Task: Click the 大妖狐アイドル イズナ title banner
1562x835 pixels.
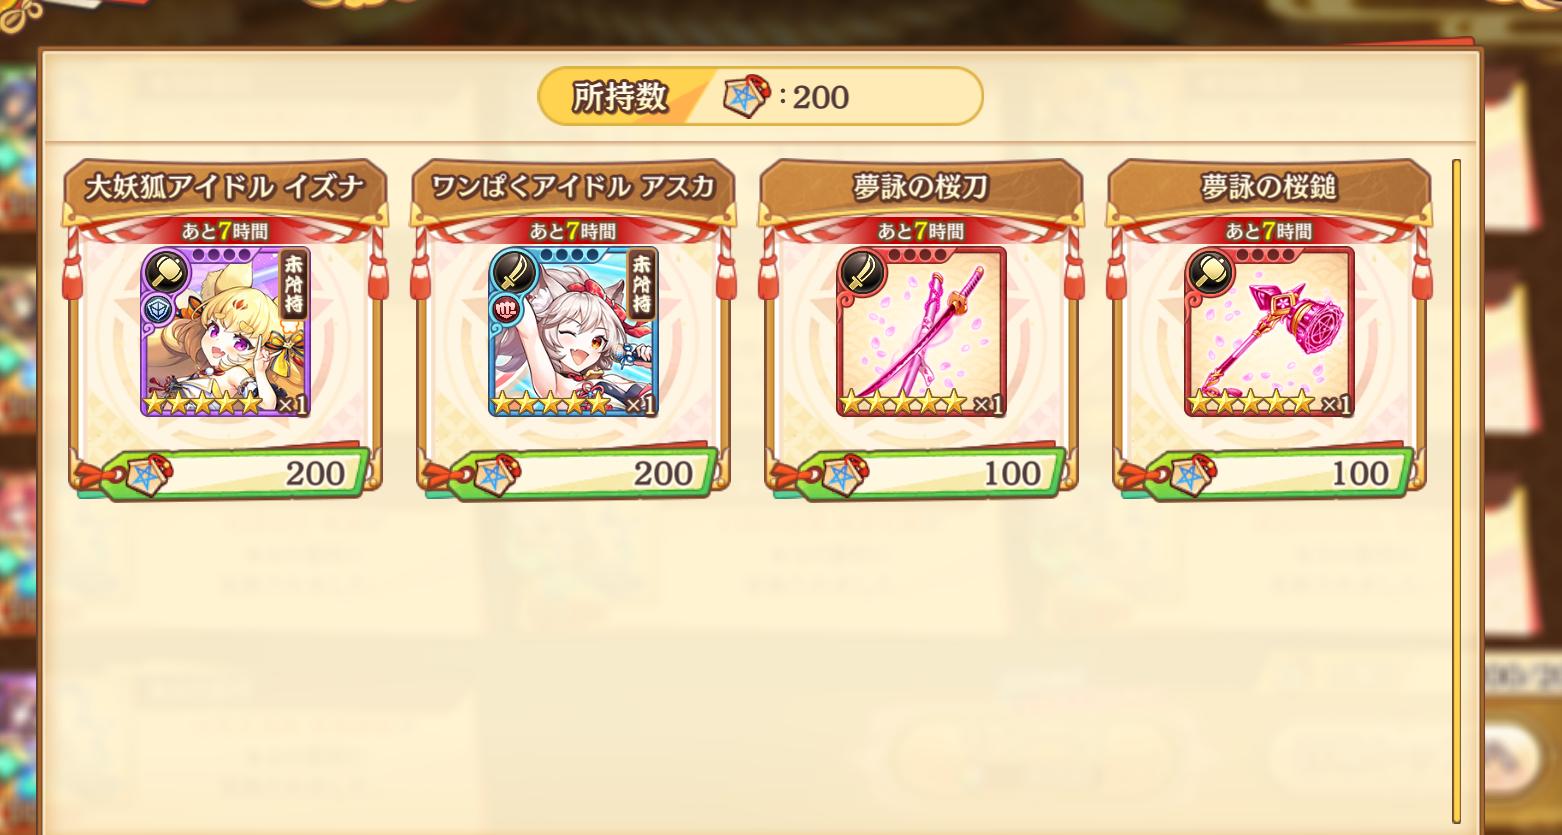Action: [x=225, y=188]
